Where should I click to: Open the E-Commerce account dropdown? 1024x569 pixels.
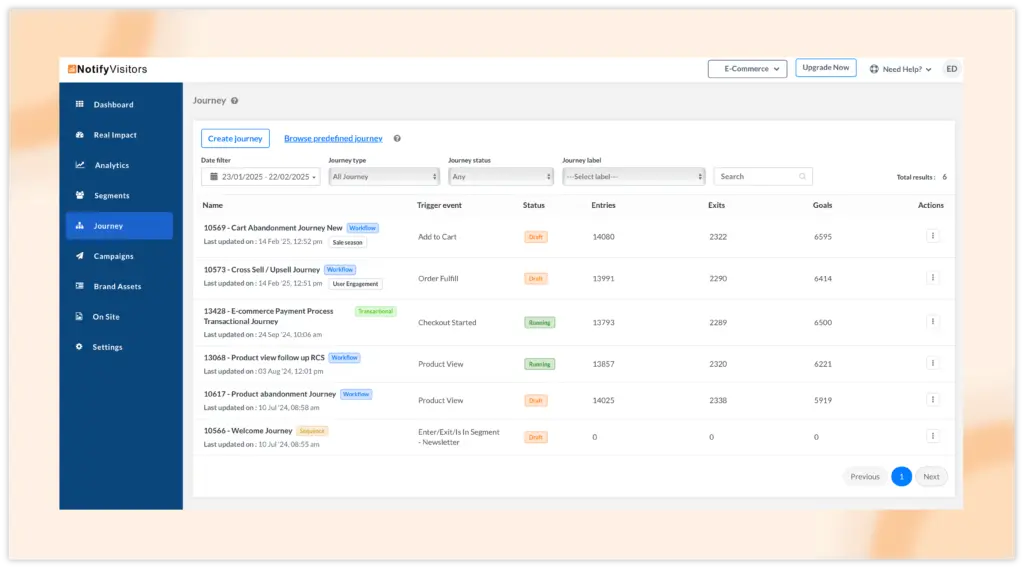click(747, 69)
